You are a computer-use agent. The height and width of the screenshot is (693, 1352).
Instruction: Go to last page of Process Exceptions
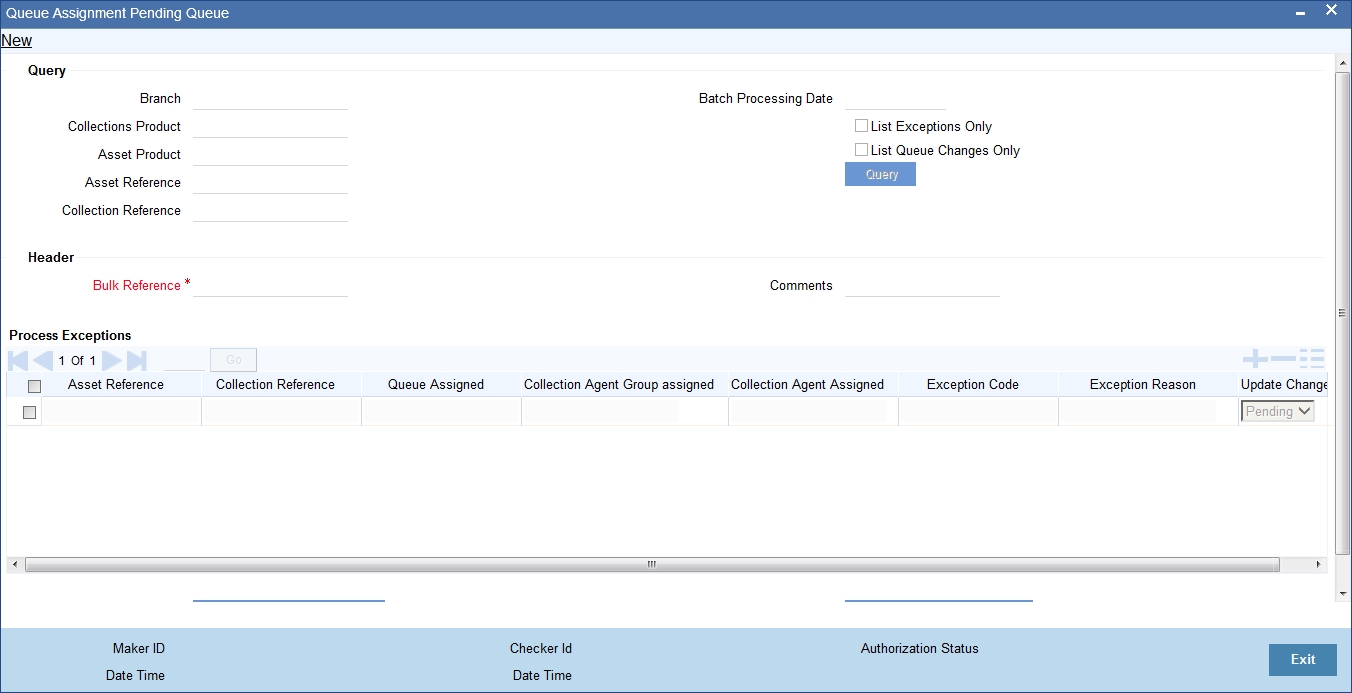(137, 360)
